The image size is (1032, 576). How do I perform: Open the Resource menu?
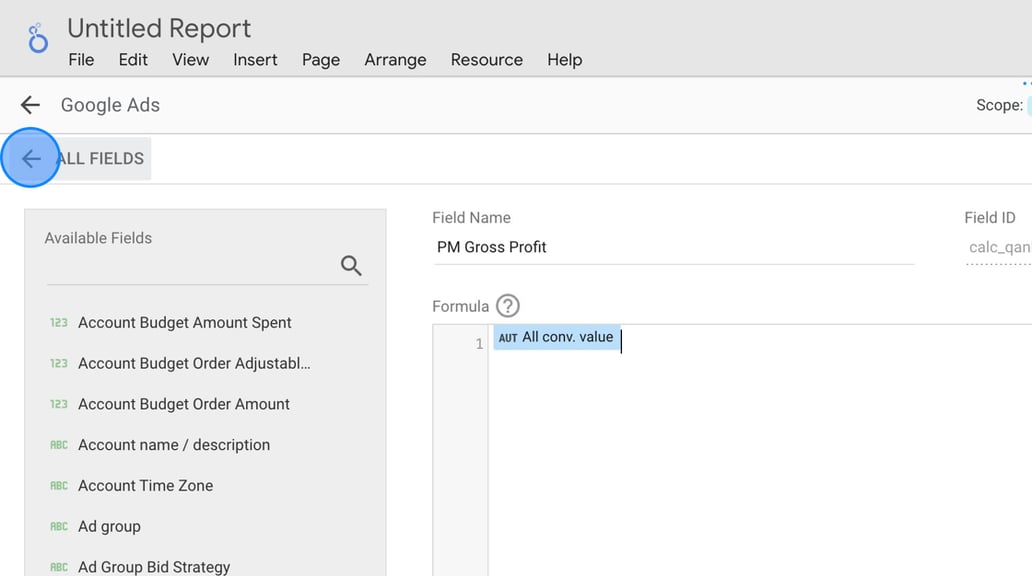coord(486,60)
